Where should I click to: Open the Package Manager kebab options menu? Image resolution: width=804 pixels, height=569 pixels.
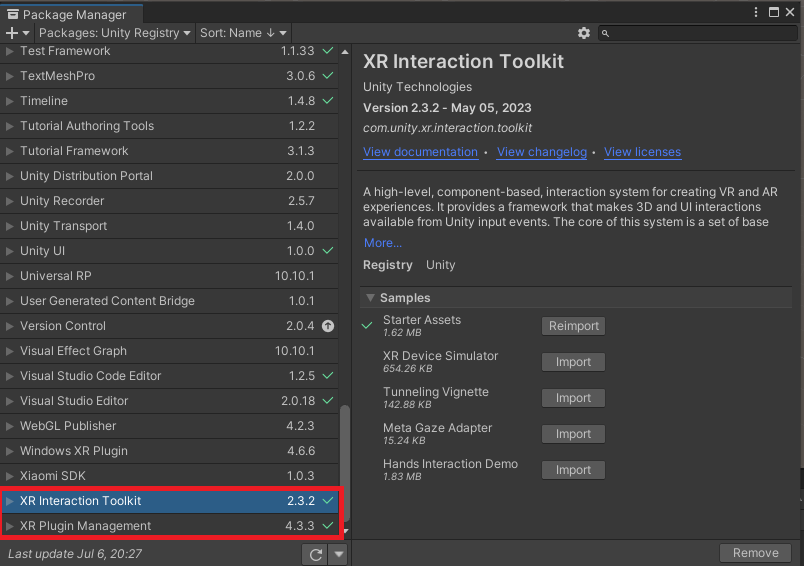coord(755,12)
